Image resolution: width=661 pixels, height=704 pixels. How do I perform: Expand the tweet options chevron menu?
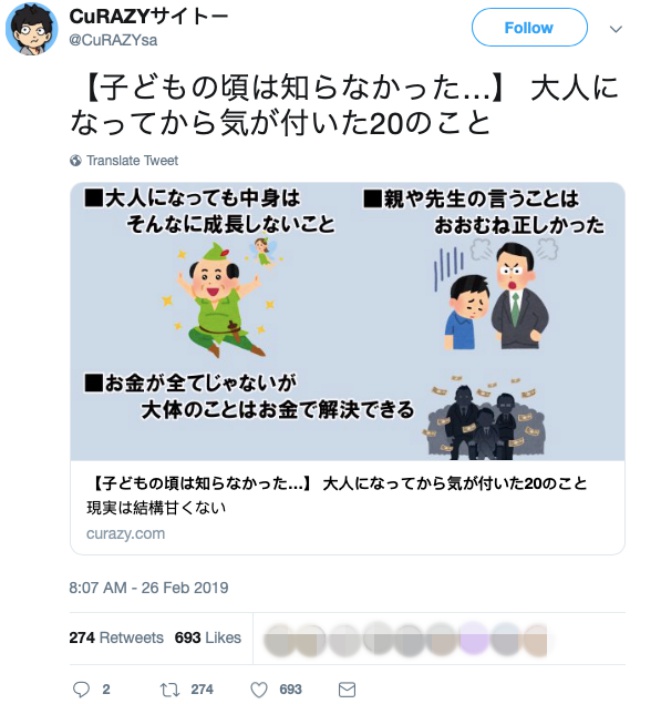616,29
